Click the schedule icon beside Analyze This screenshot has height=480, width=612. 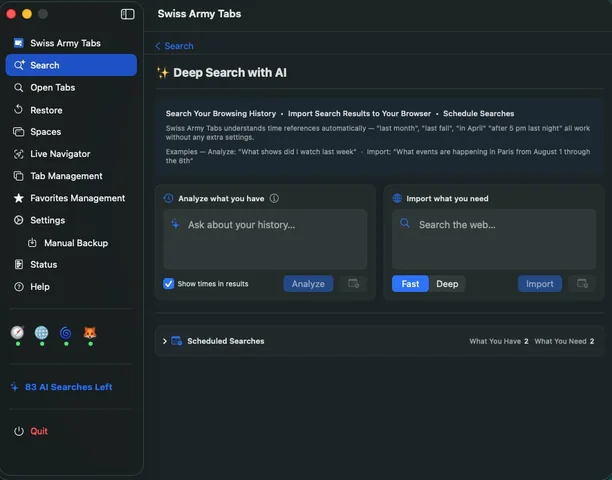353,284
